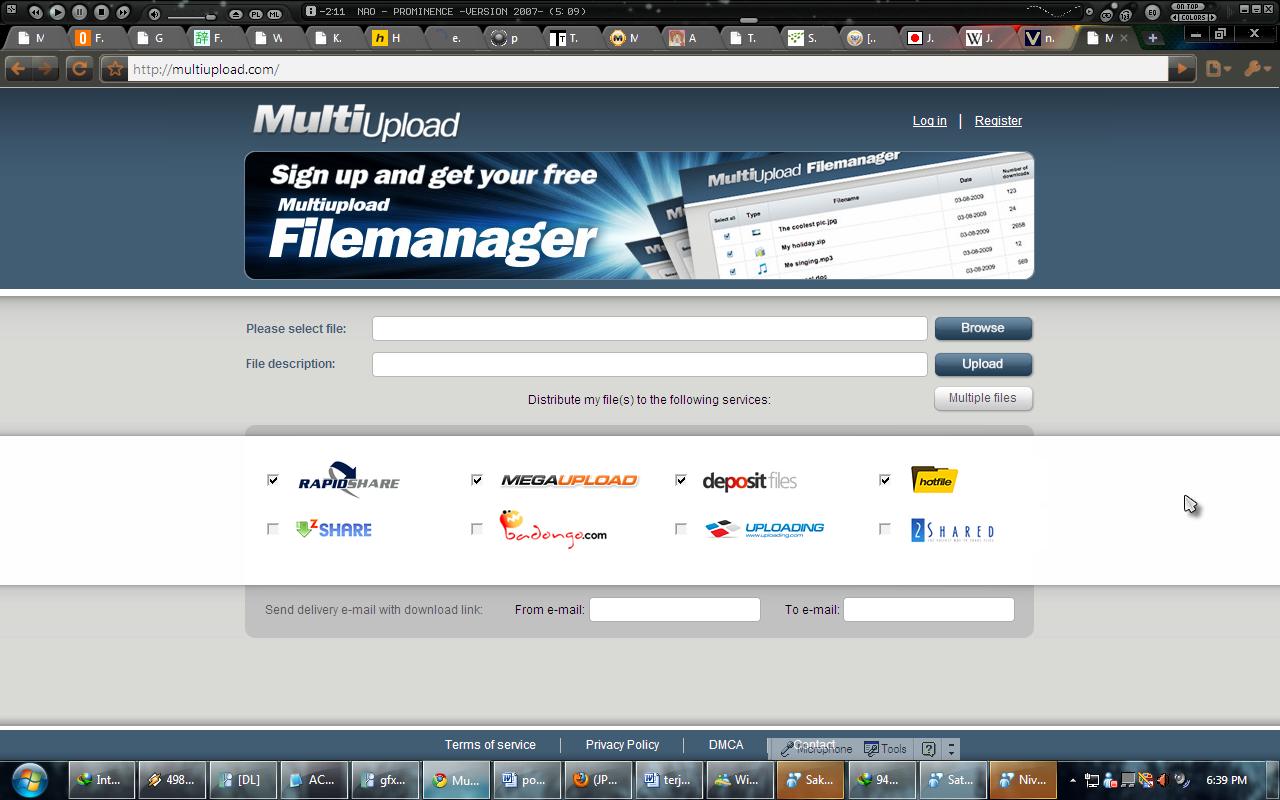This screenshot has width=1280, height=800.
Task: Go forward using browser forward arrow
Action: click(x=45, y=69)
